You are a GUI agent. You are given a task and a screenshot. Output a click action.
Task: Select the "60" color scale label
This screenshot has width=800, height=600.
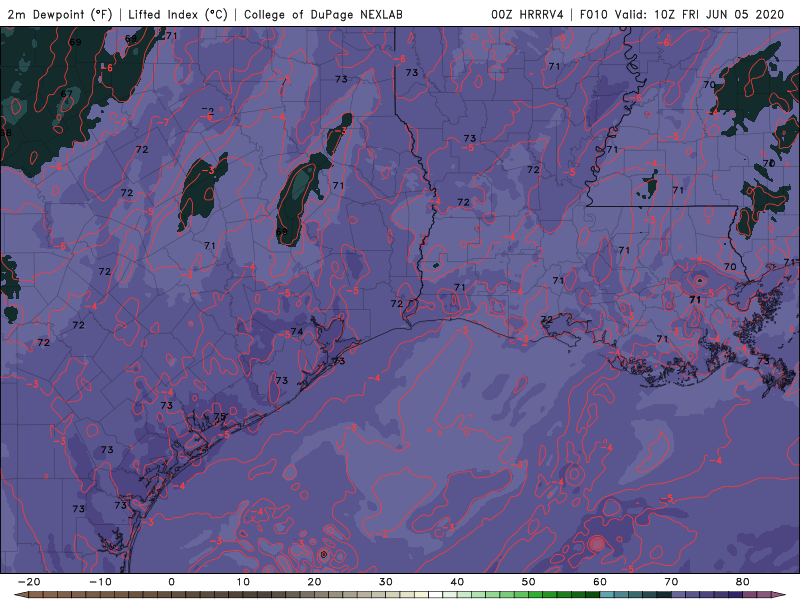600,582
